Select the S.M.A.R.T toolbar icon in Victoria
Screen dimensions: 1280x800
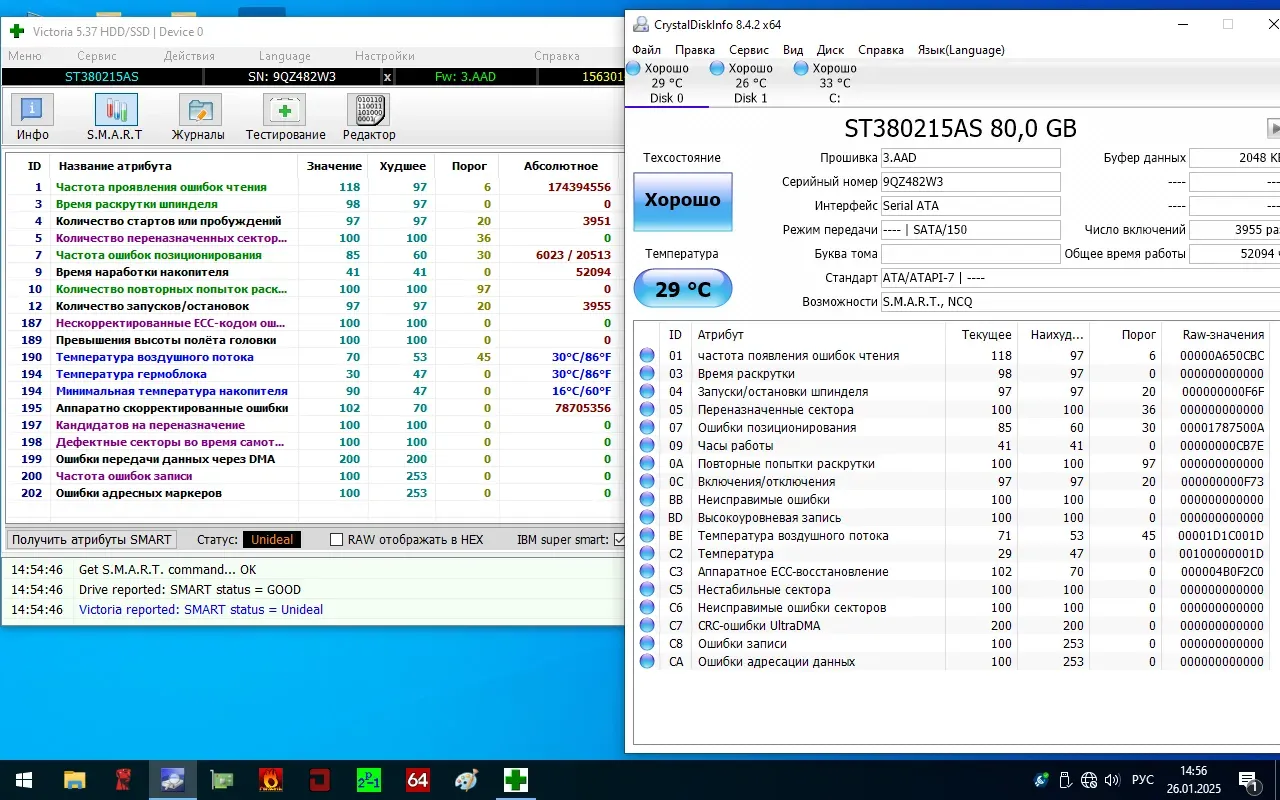tap(115, 118)
